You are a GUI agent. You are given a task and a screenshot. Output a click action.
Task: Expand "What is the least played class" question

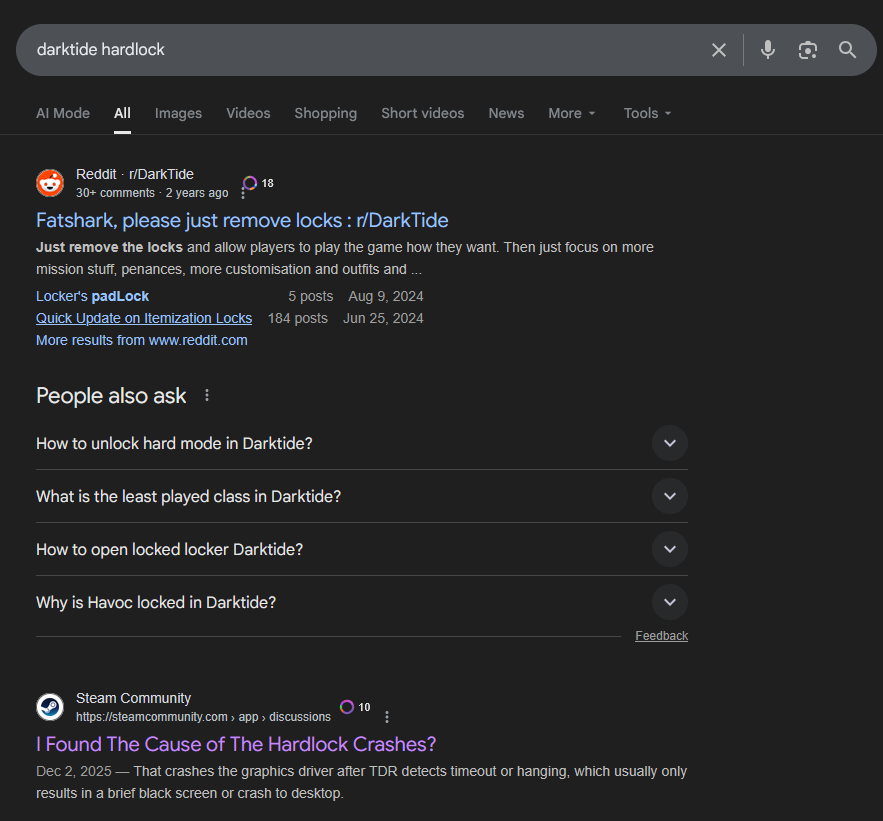pos(669,496)
